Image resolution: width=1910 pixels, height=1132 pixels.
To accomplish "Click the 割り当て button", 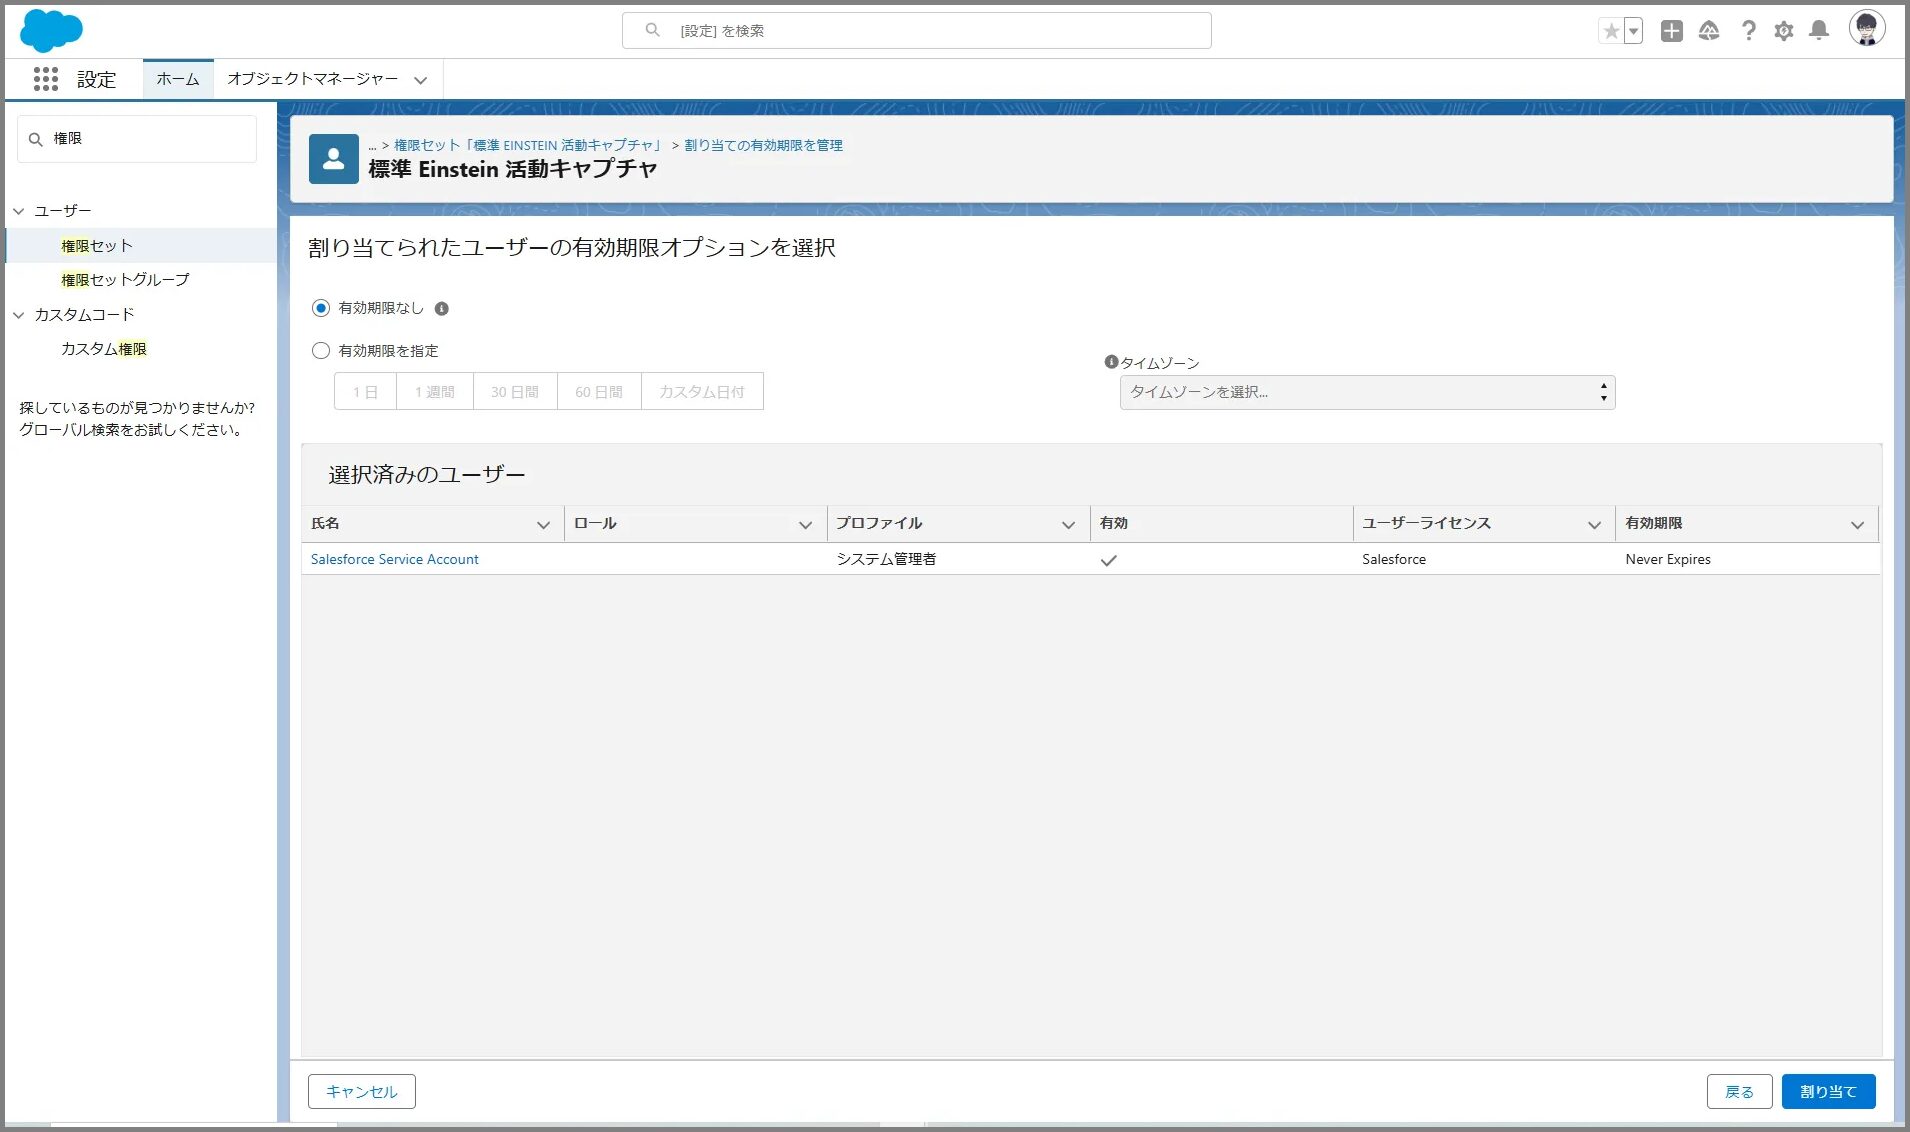I will tap(1828, 1091).
